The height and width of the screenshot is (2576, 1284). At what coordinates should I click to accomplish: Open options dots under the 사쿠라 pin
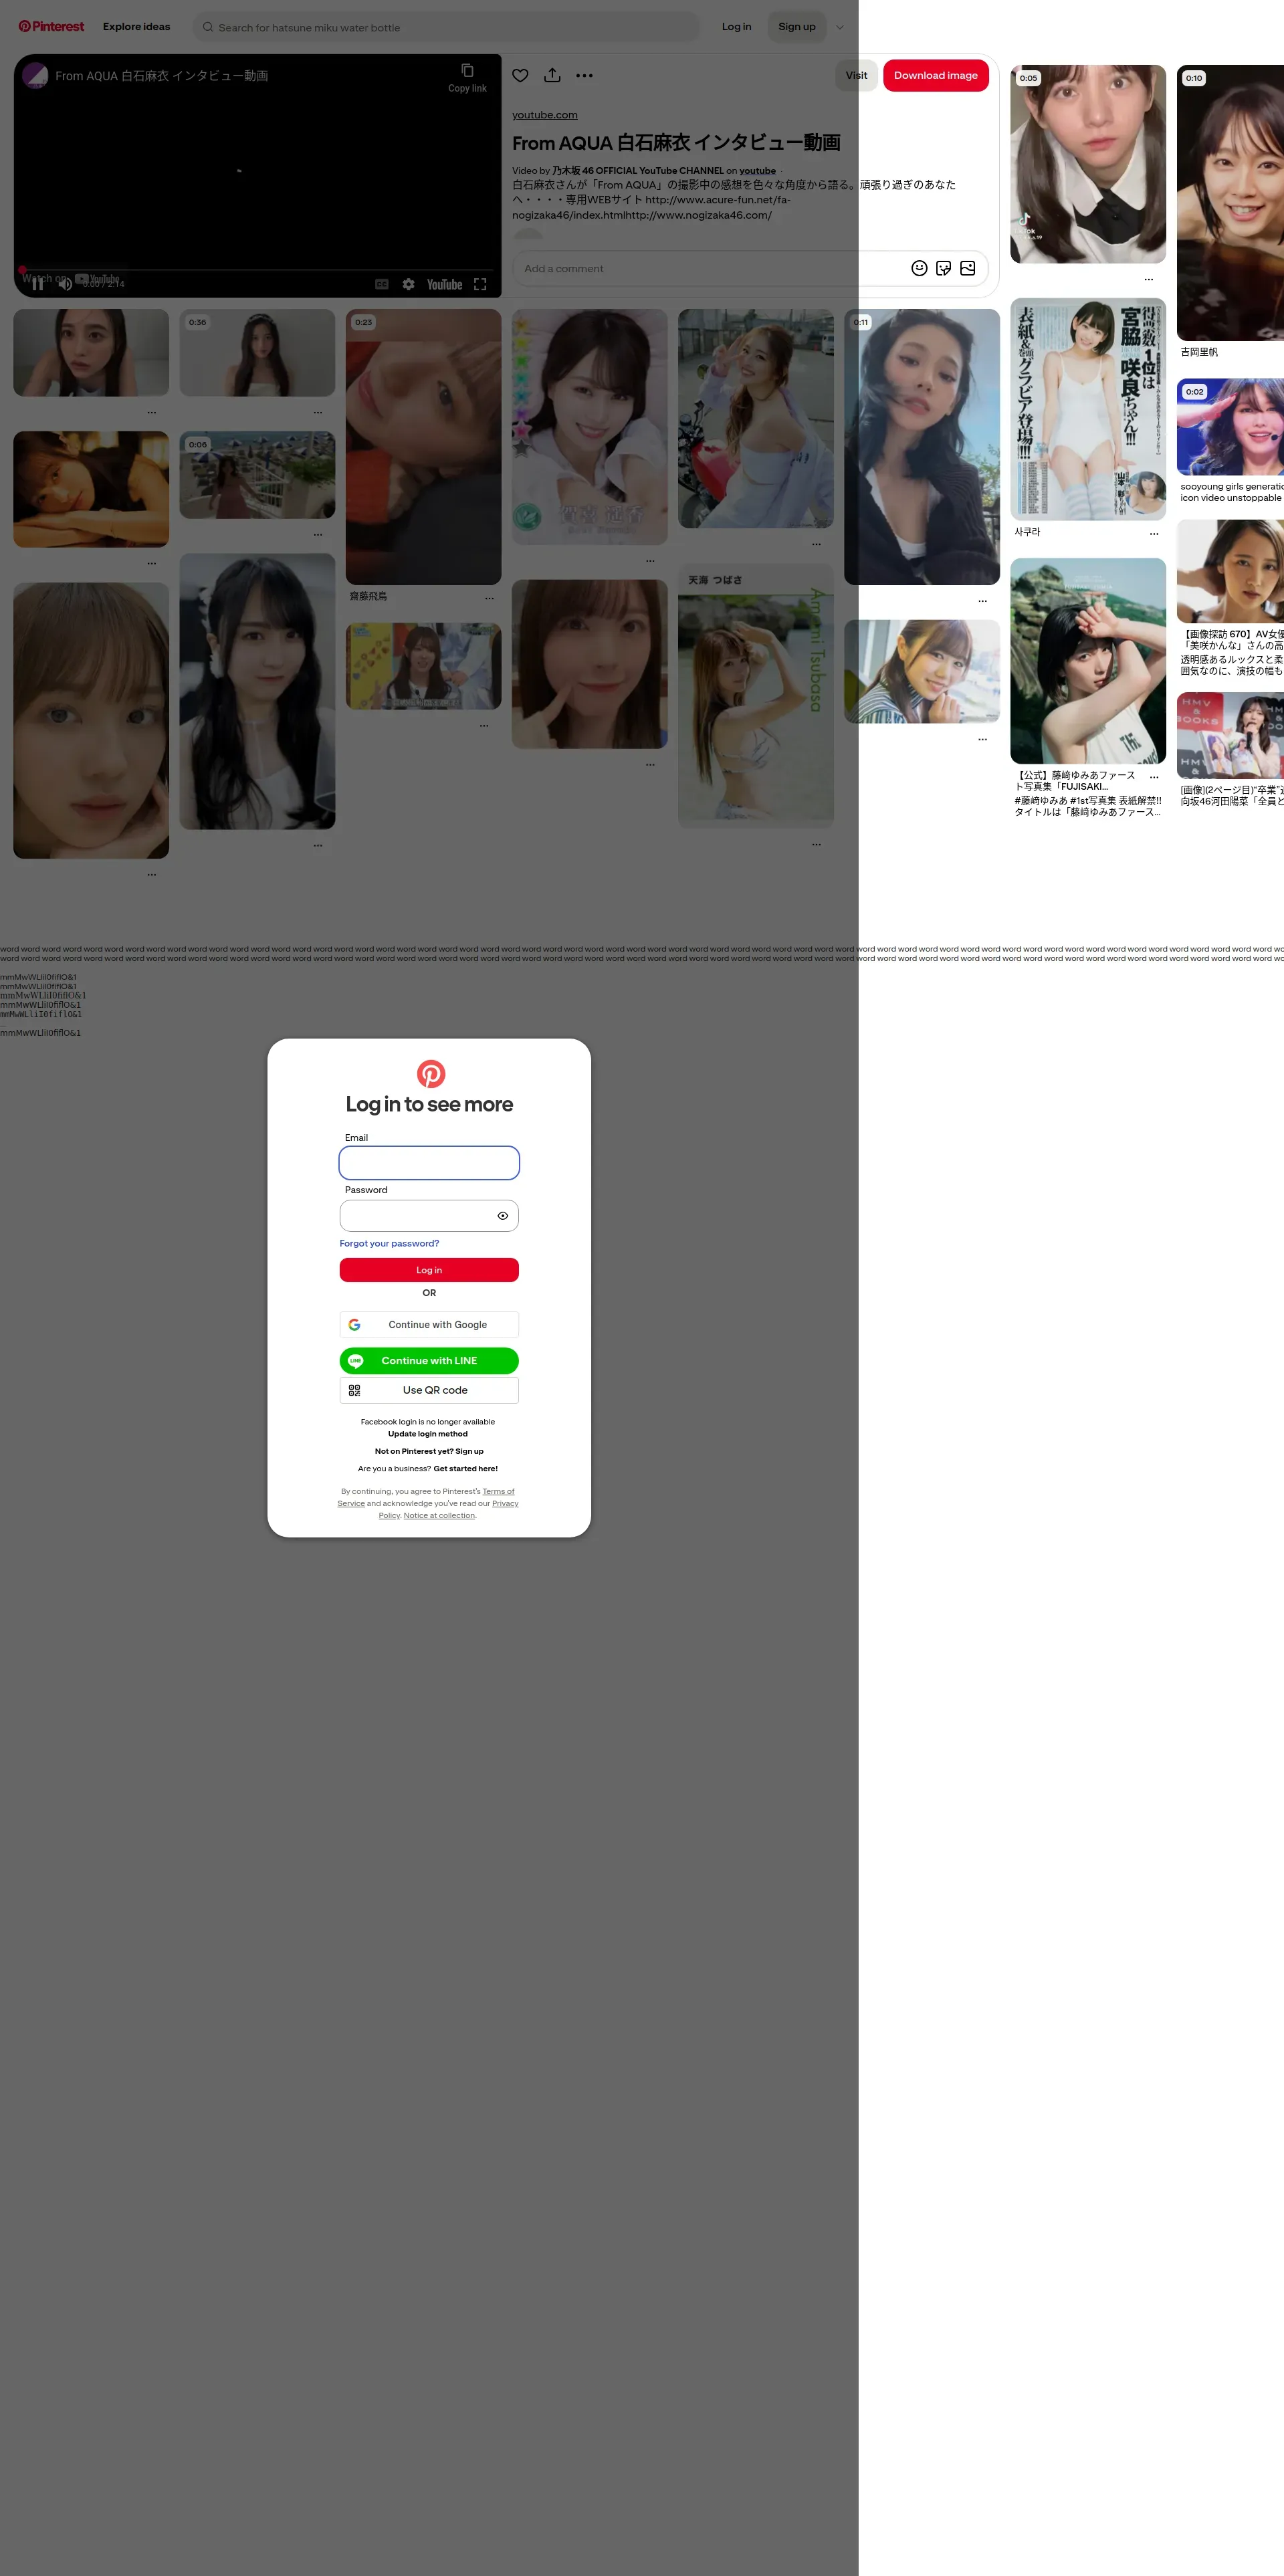(x=1153, y=534)
